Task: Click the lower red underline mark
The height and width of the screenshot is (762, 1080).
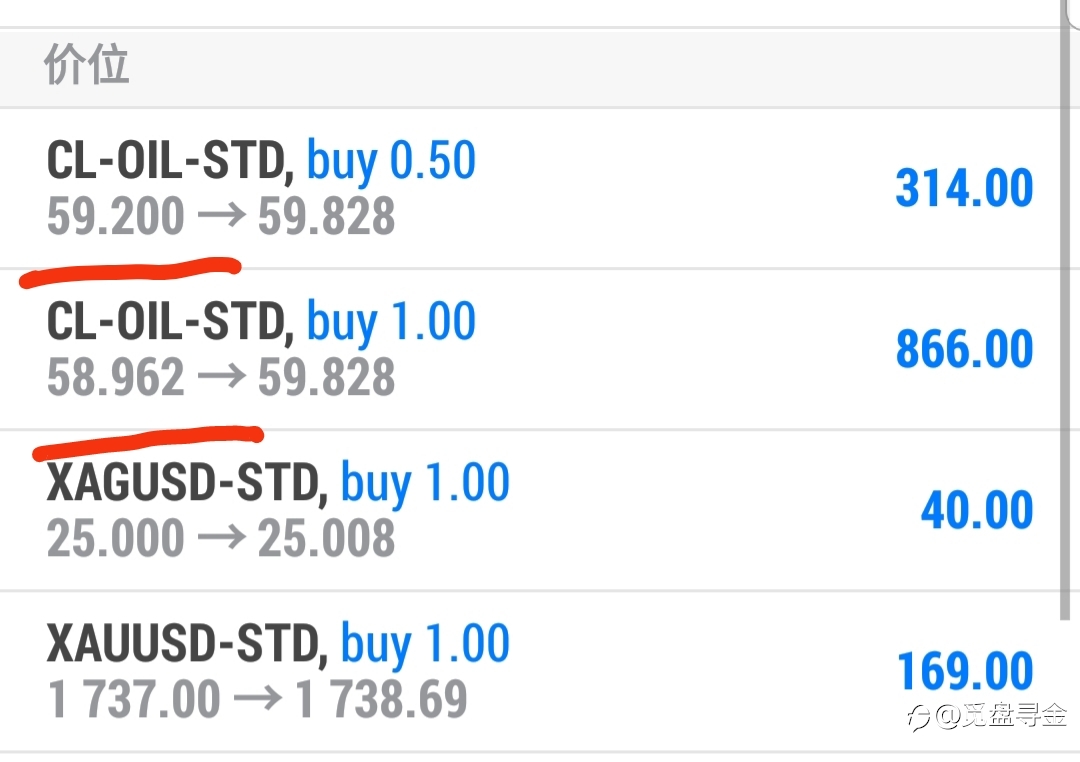Action: coord(148,442)
